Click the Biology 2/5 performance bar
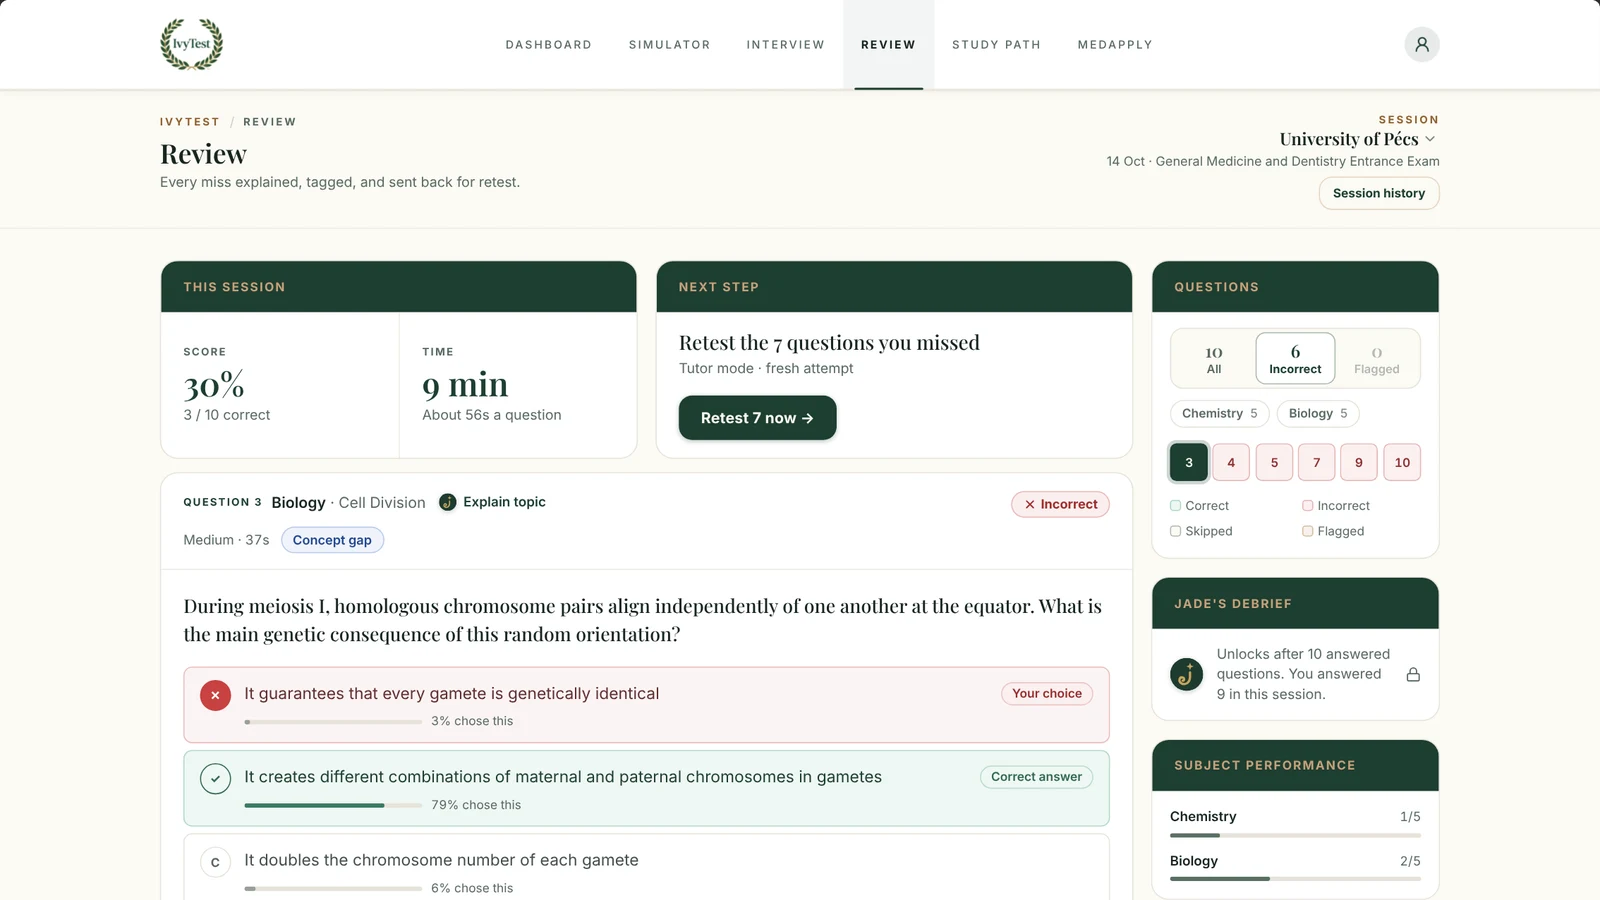The width and height of the screenshot is (1600, 900). pos(1295,879)
